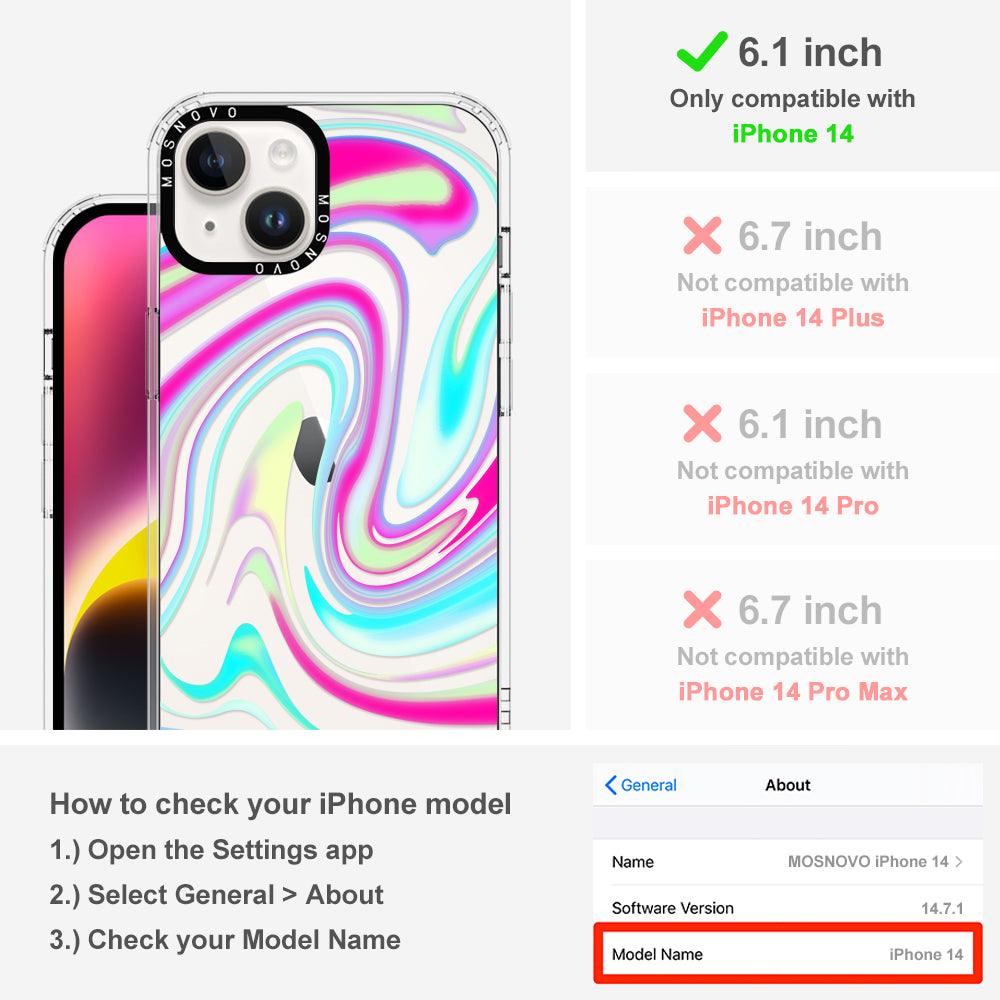Viewport: 1000px width, 1000px height.
Task: Click the red X beside iPhone 14 Pro
Action: 702,423
